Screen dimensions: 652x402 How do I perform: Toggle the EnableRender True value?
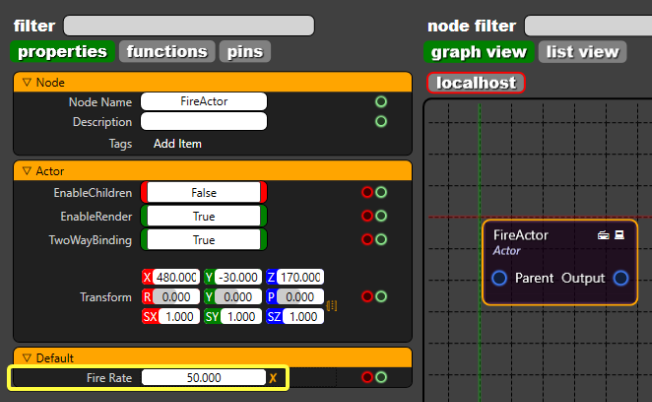pyautogui.click(x=204, y=216)
